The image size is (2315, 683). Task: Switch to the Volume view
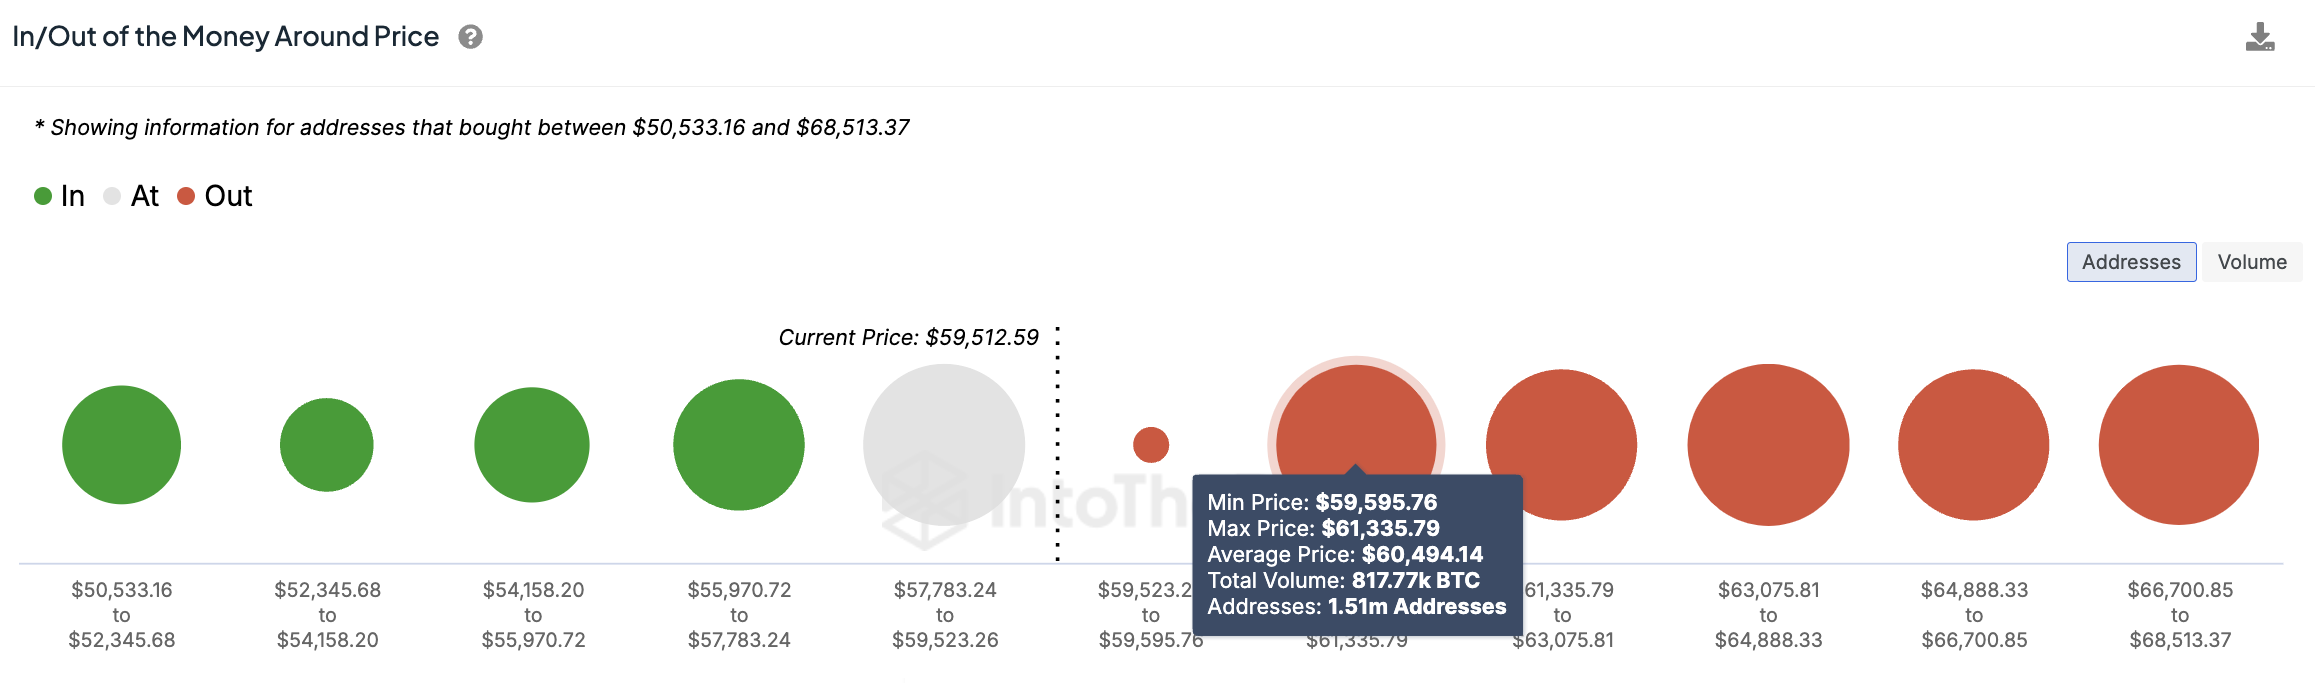(2252, 262)
